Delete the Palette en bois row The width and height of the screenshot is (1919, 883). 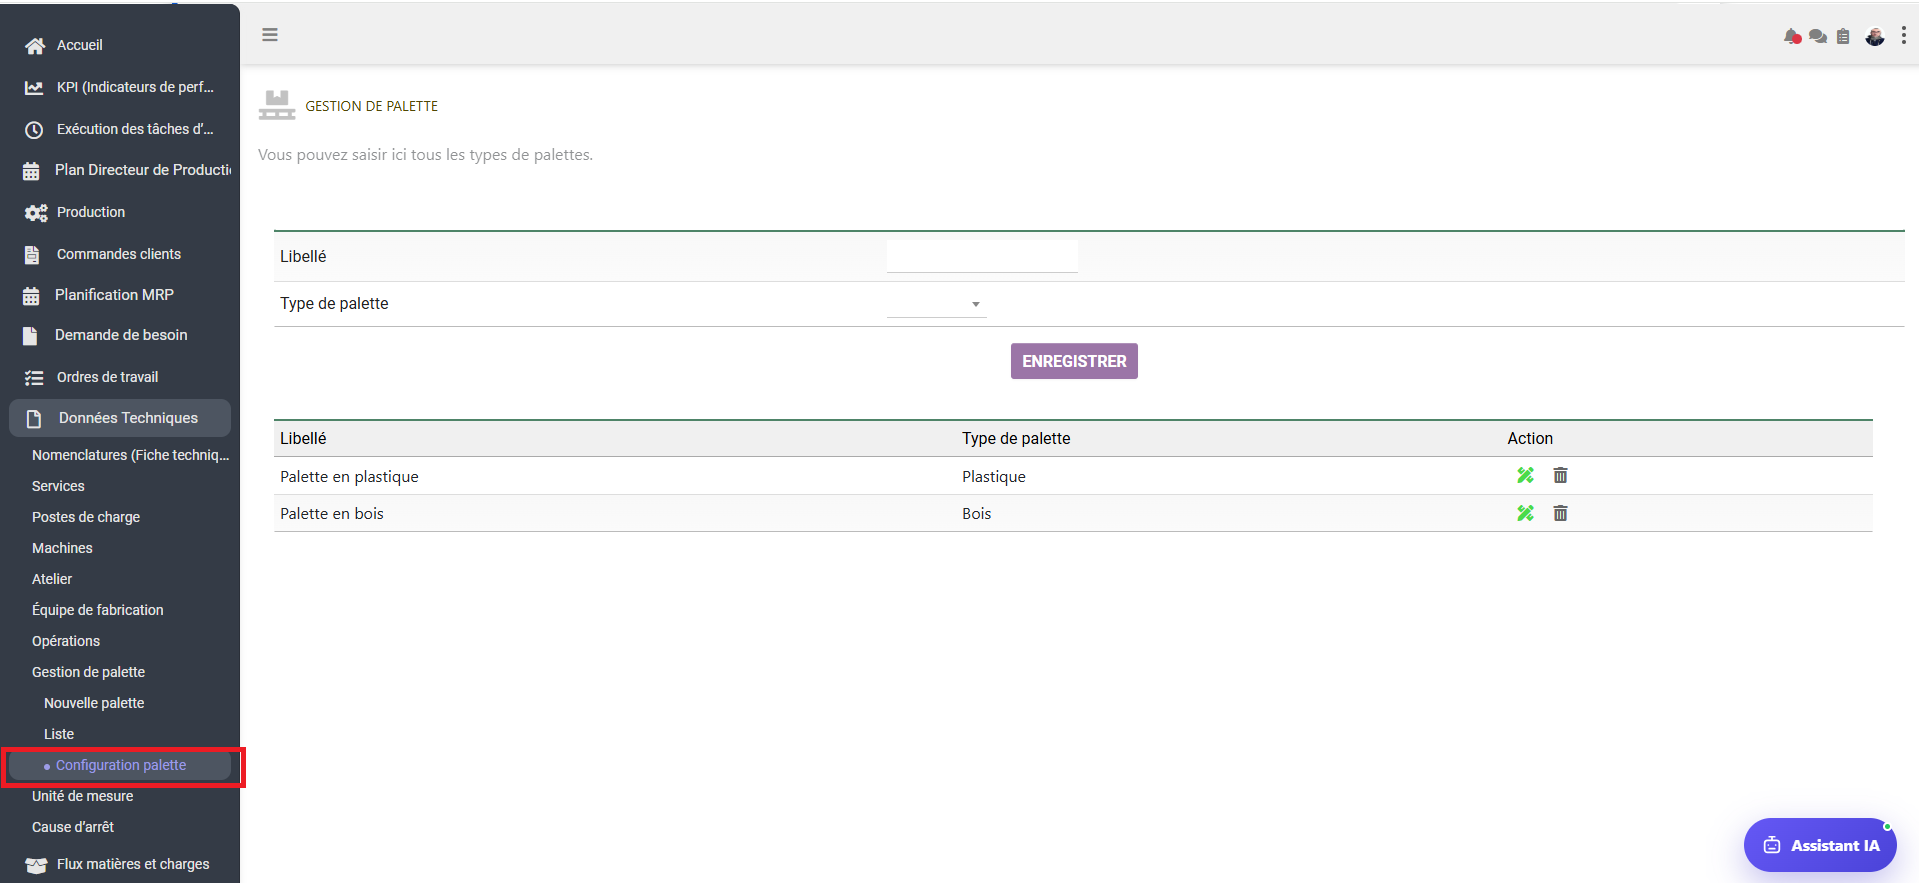coord(1560,513)
